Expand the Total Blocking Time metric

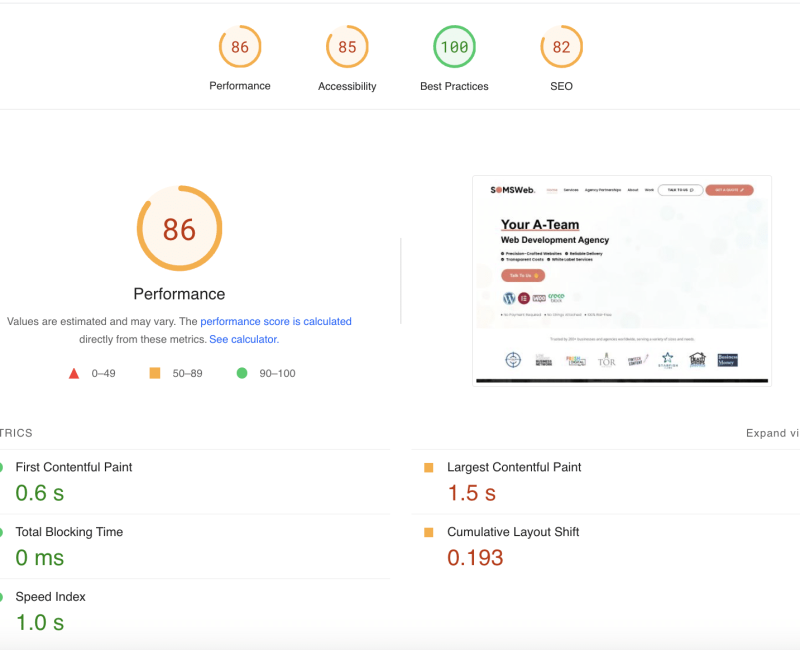pyautogui.click(x=69, y=532)
